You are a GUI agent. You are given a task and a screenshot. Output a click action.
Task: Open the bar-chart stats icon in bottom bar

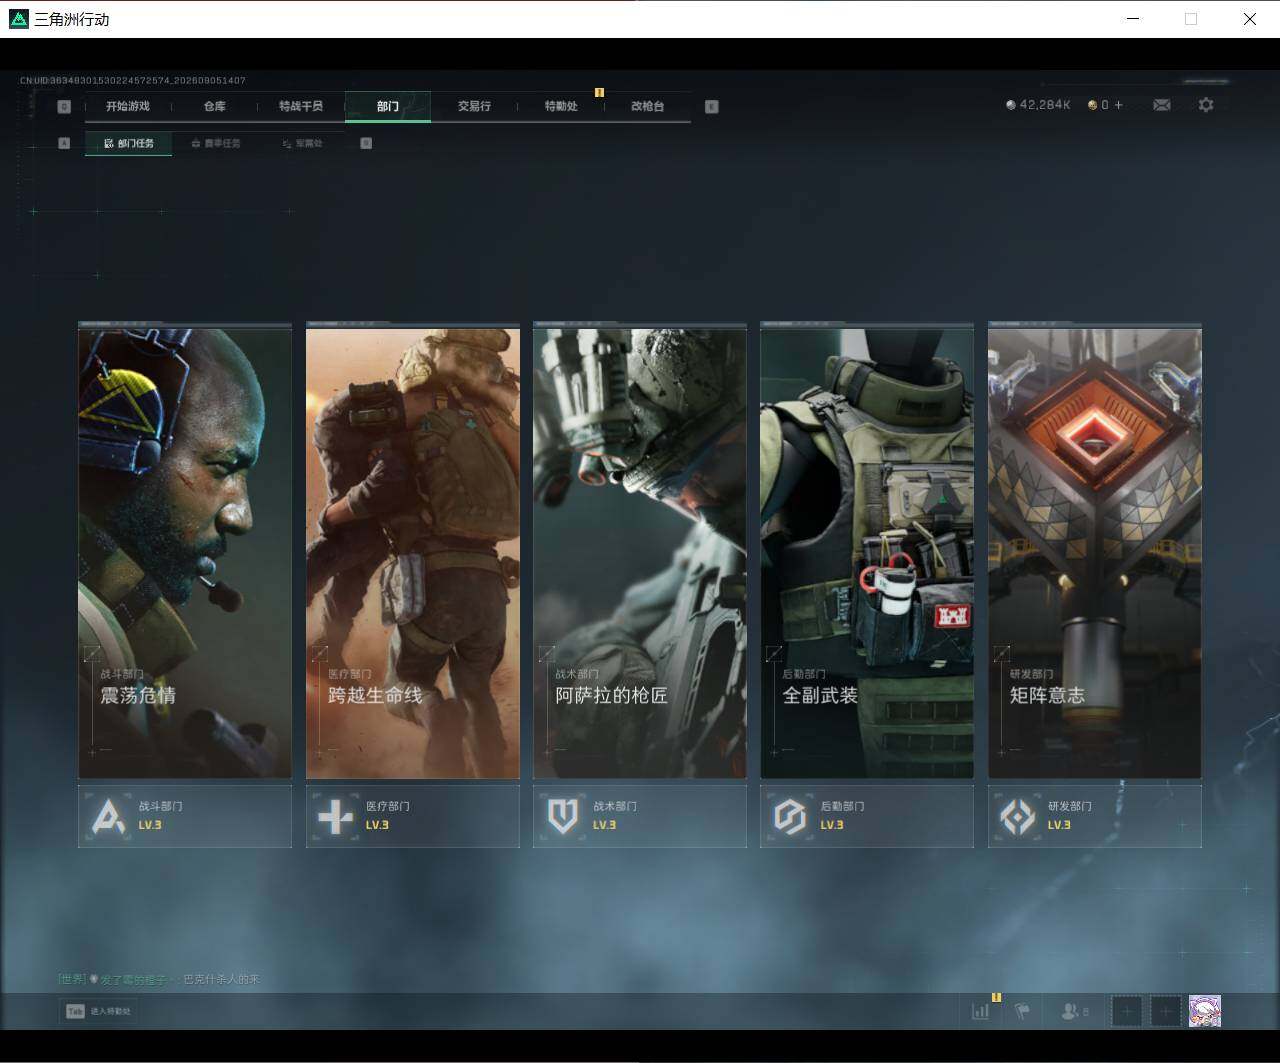[981, 1011]
